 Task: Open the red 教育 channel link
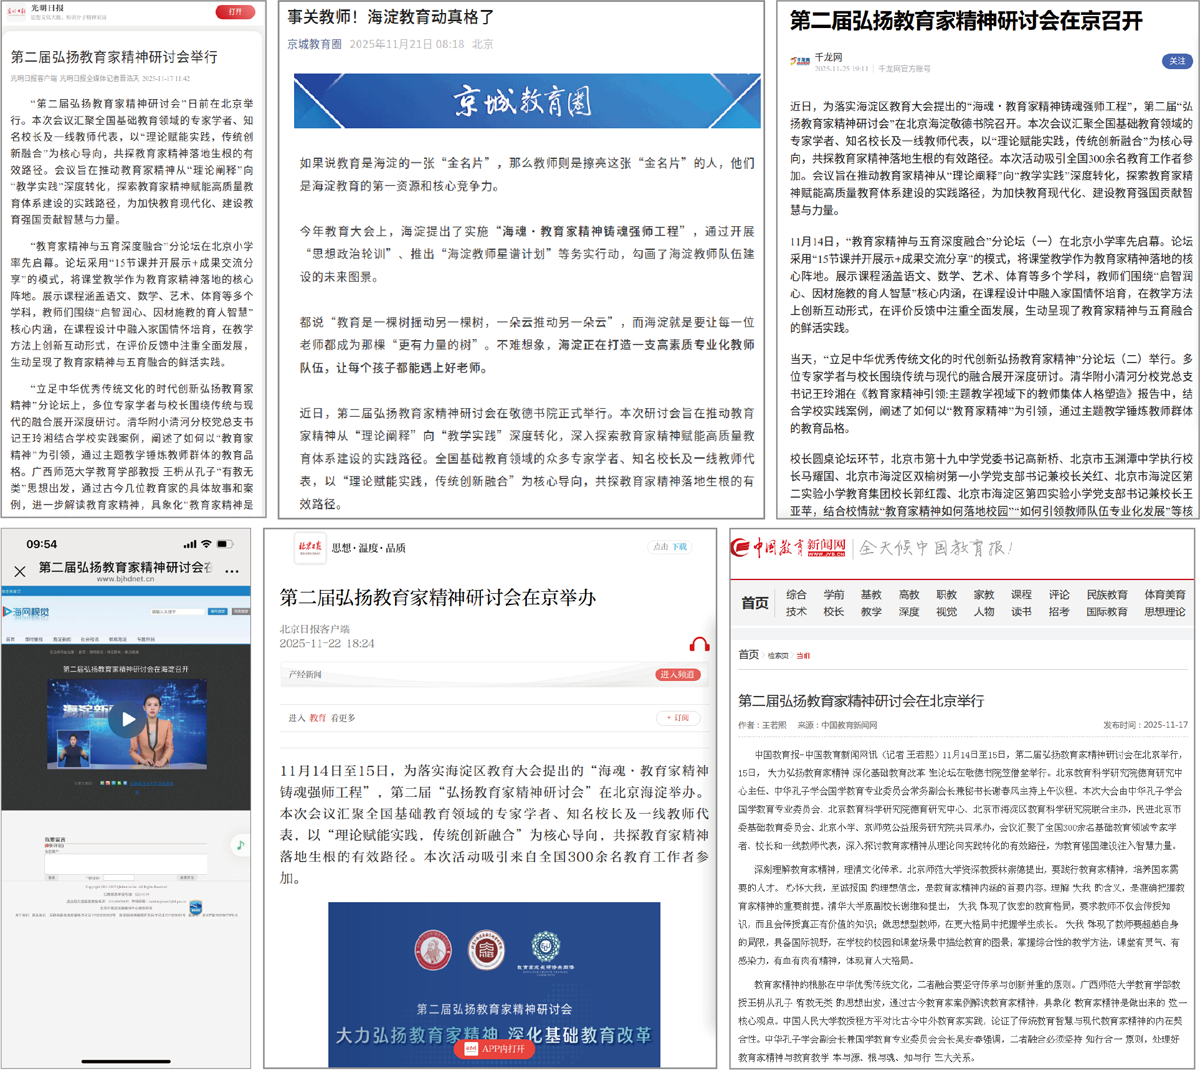point(317,718)
